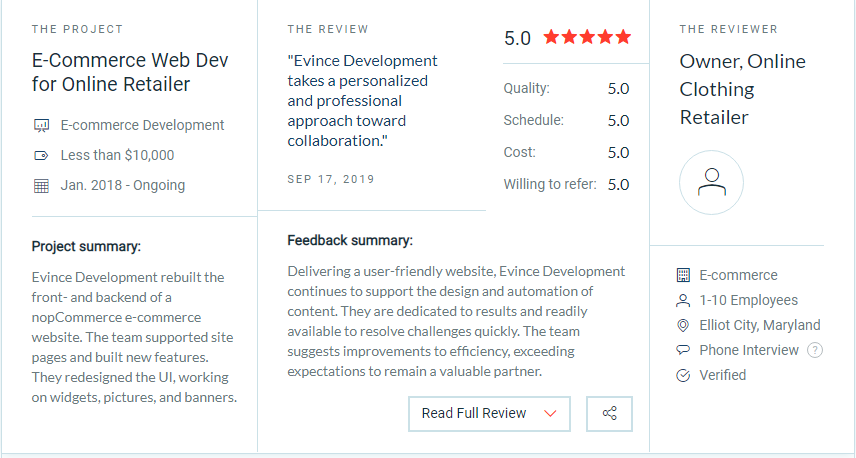Click the Willing to refer score row
856x458 pixels.
[566, 185]
